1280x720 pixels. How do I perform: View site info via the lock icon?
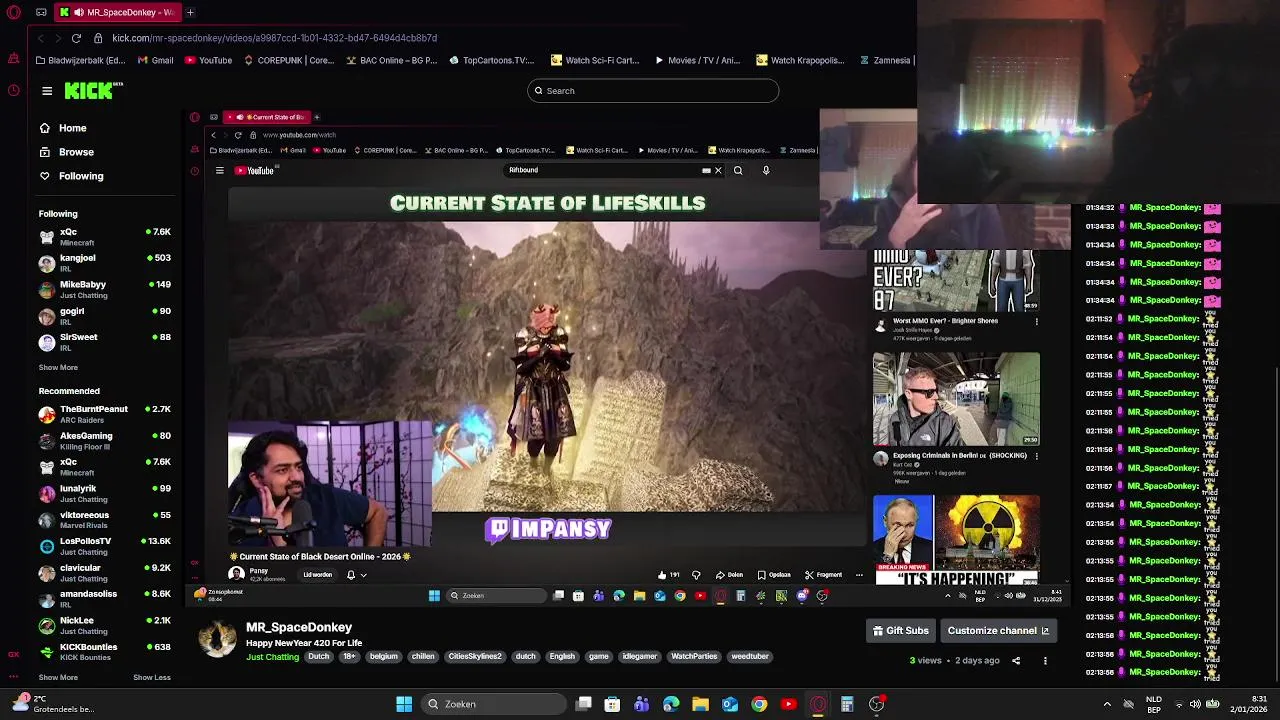click(98, 38)
